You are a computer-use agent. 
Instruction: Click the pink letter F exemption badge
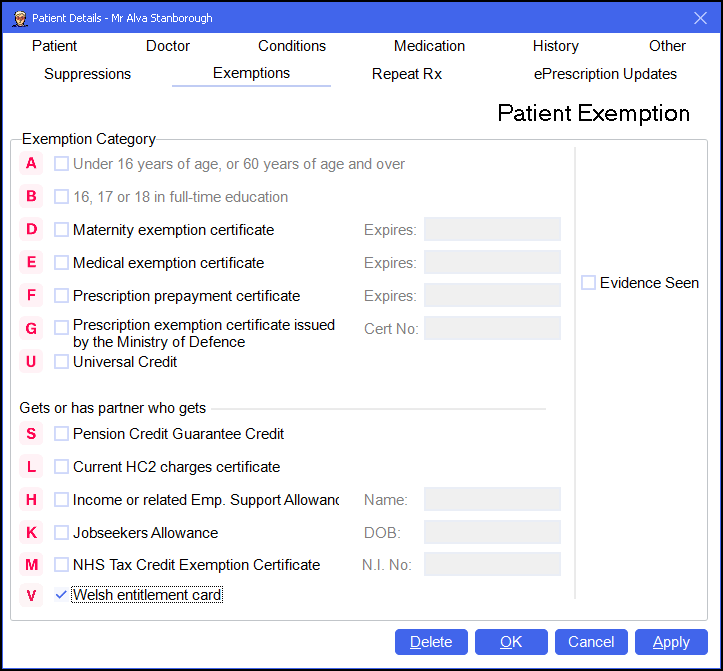click(x=32, y=296)
